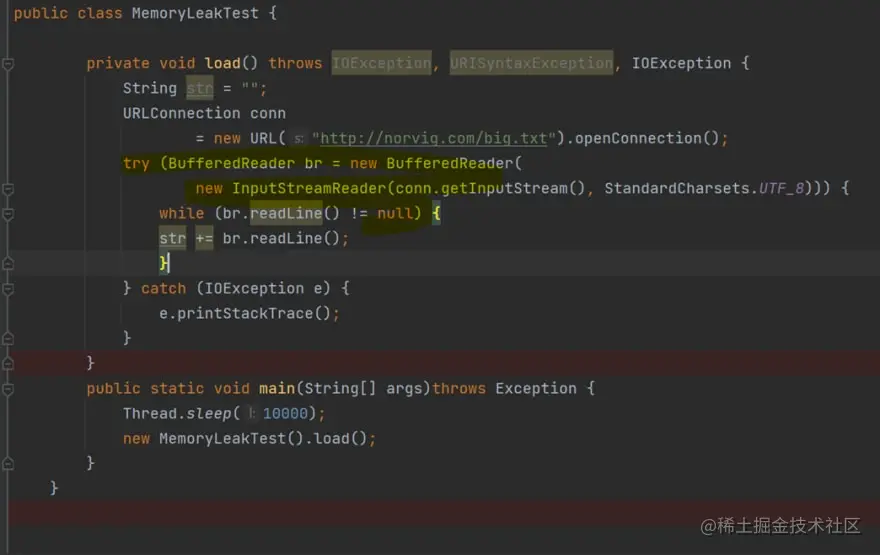Viewport: 880px width, 555px height.
Task: Click 'str' at the start of the += line
Action: 172,238
